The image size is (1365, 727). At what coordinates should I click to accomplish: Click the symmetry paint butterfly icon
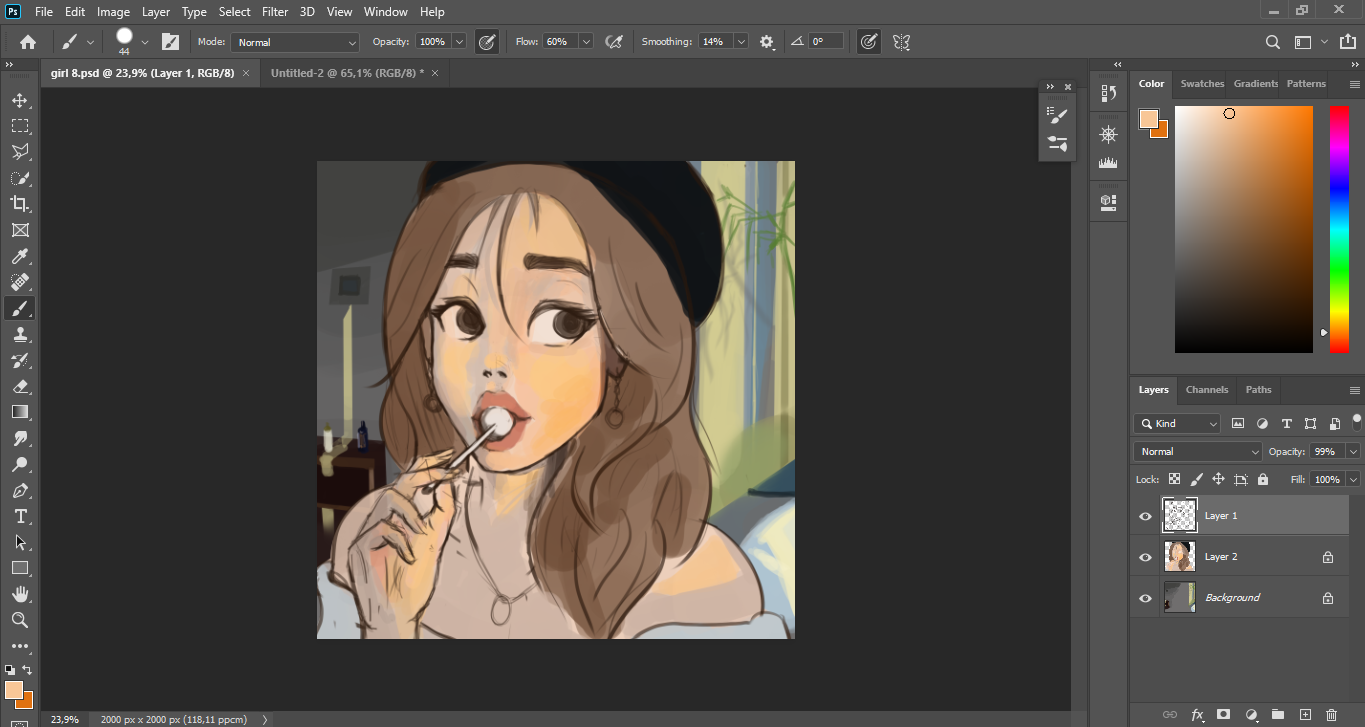pos(901,42)
